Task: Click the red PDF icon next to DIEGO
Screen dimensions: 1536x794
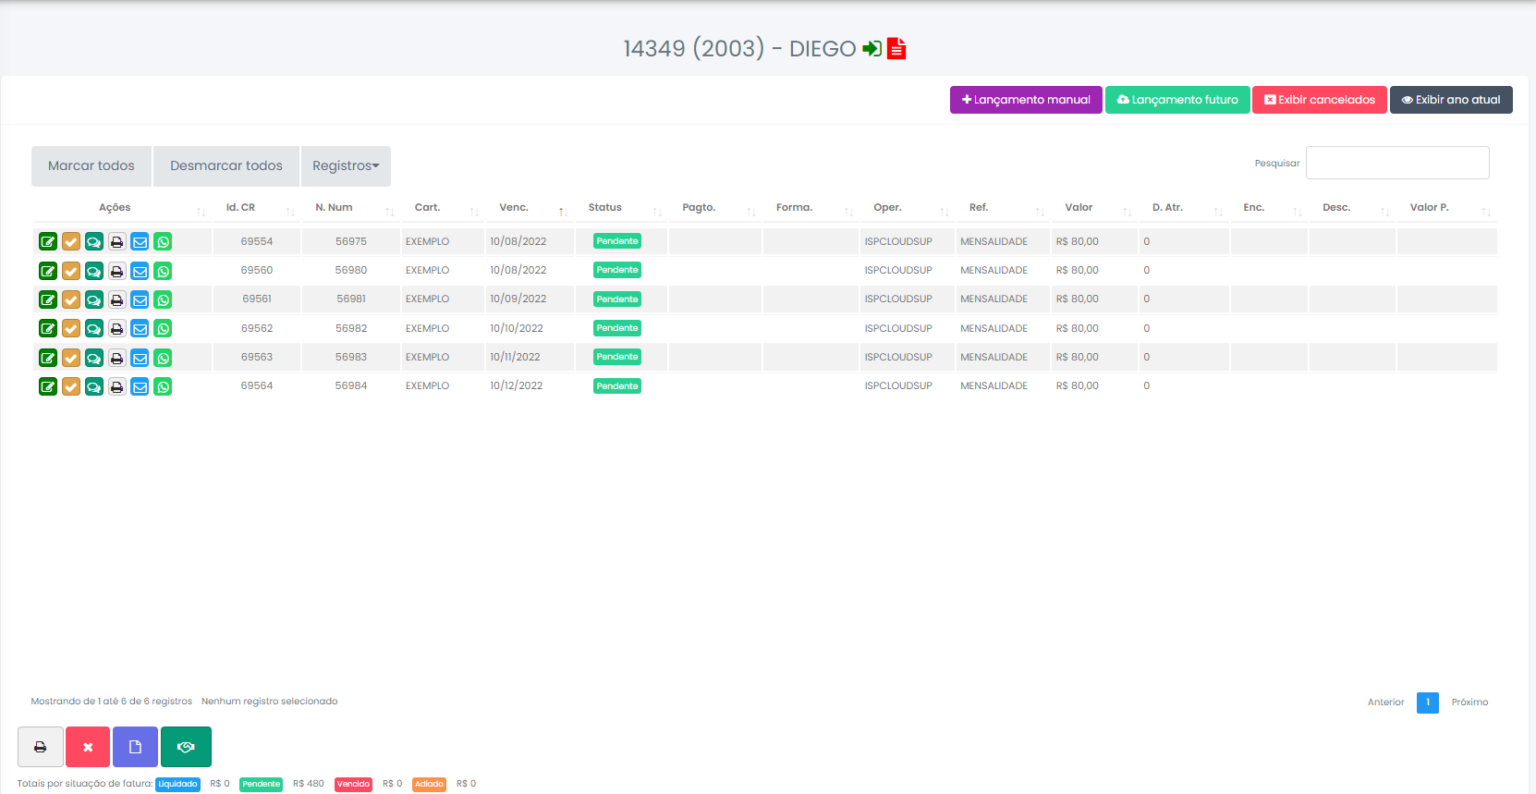Action: [895, 48]
